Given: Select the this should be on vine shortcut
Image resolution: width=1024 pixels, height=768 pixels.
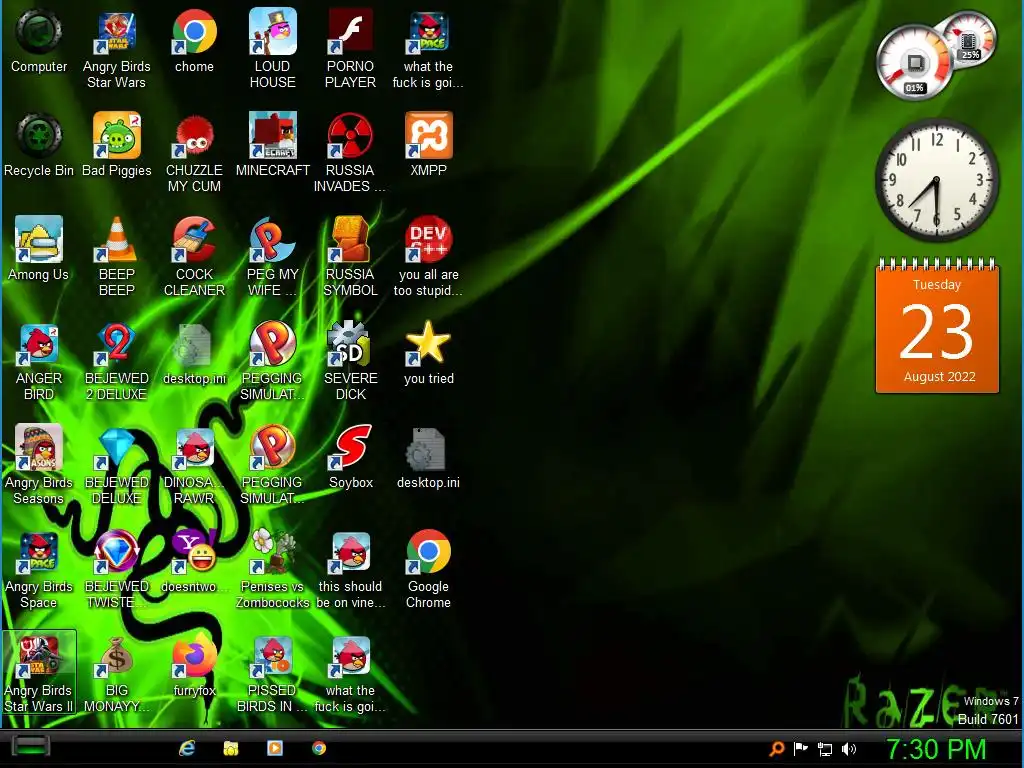Looking at the screenshot, I should pos(350,569).
